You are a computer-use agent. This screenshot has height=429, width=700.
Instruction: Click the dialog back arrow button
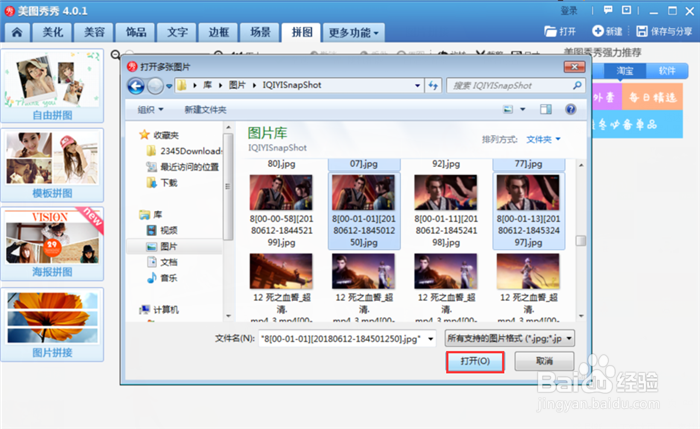136,86
